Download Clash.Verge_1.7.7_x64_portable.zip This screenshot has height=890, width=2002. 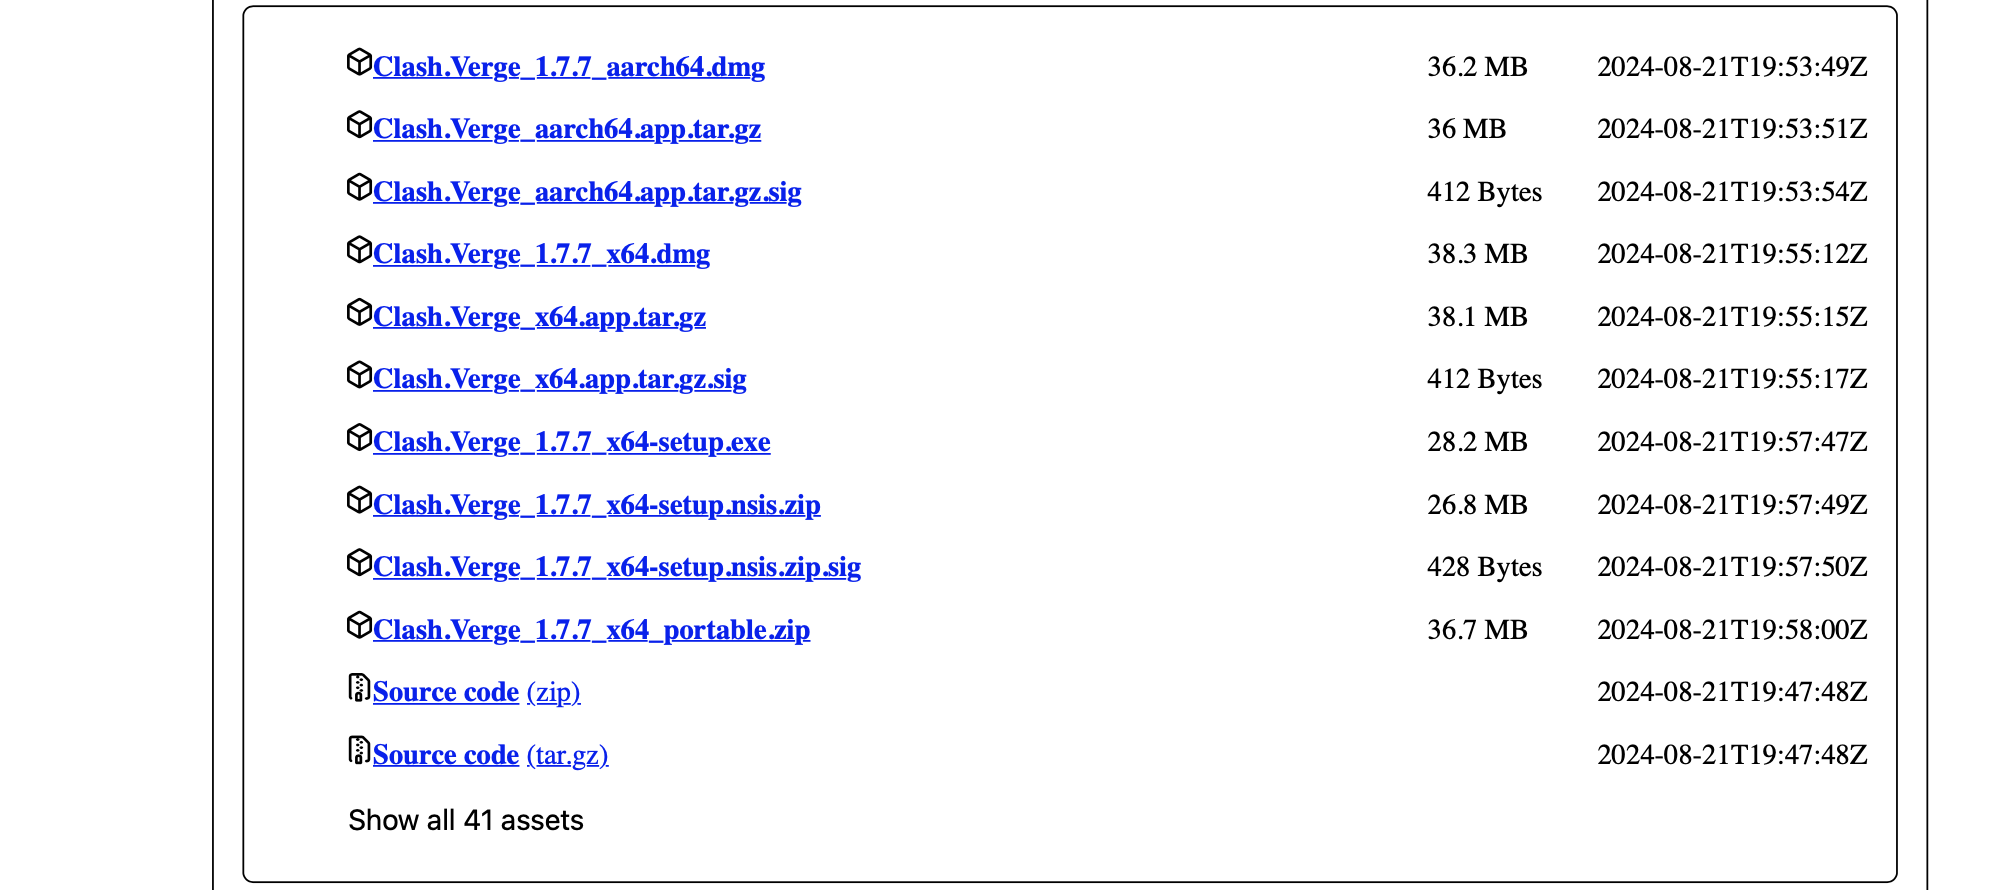pyautogui.click(x=592, y=630)
